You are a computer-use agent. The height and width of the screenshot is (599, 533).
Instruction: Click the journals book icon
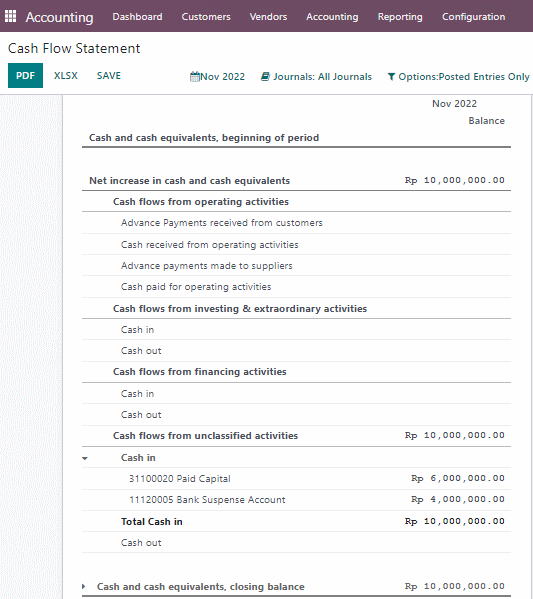pyautogui.click(x=265, y=77)
